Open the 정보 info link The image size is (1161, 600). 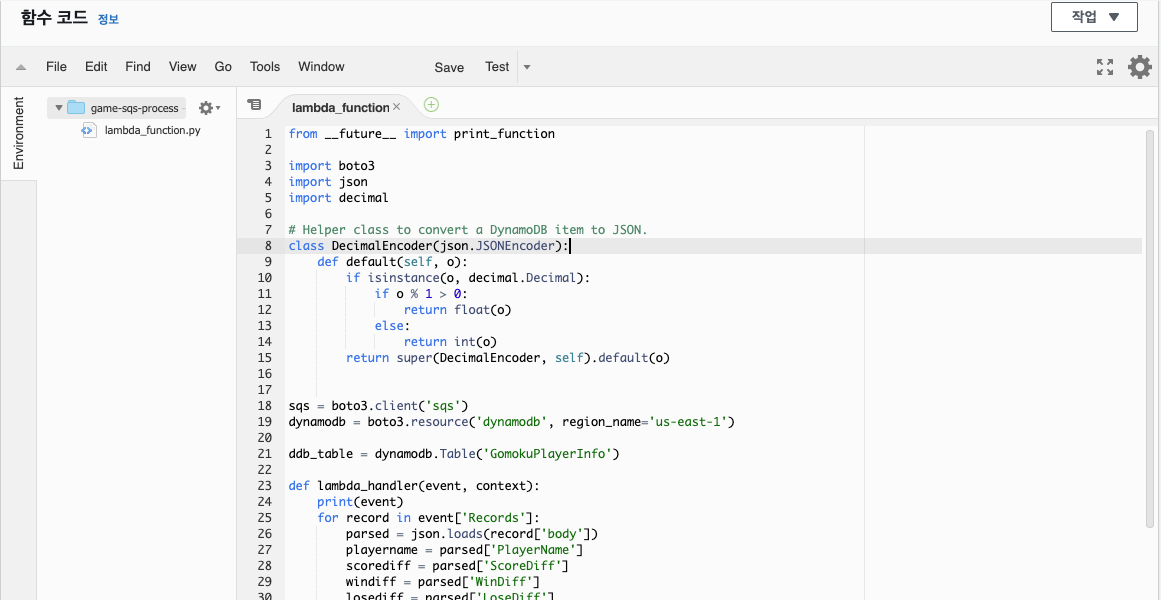coord(108,19)
